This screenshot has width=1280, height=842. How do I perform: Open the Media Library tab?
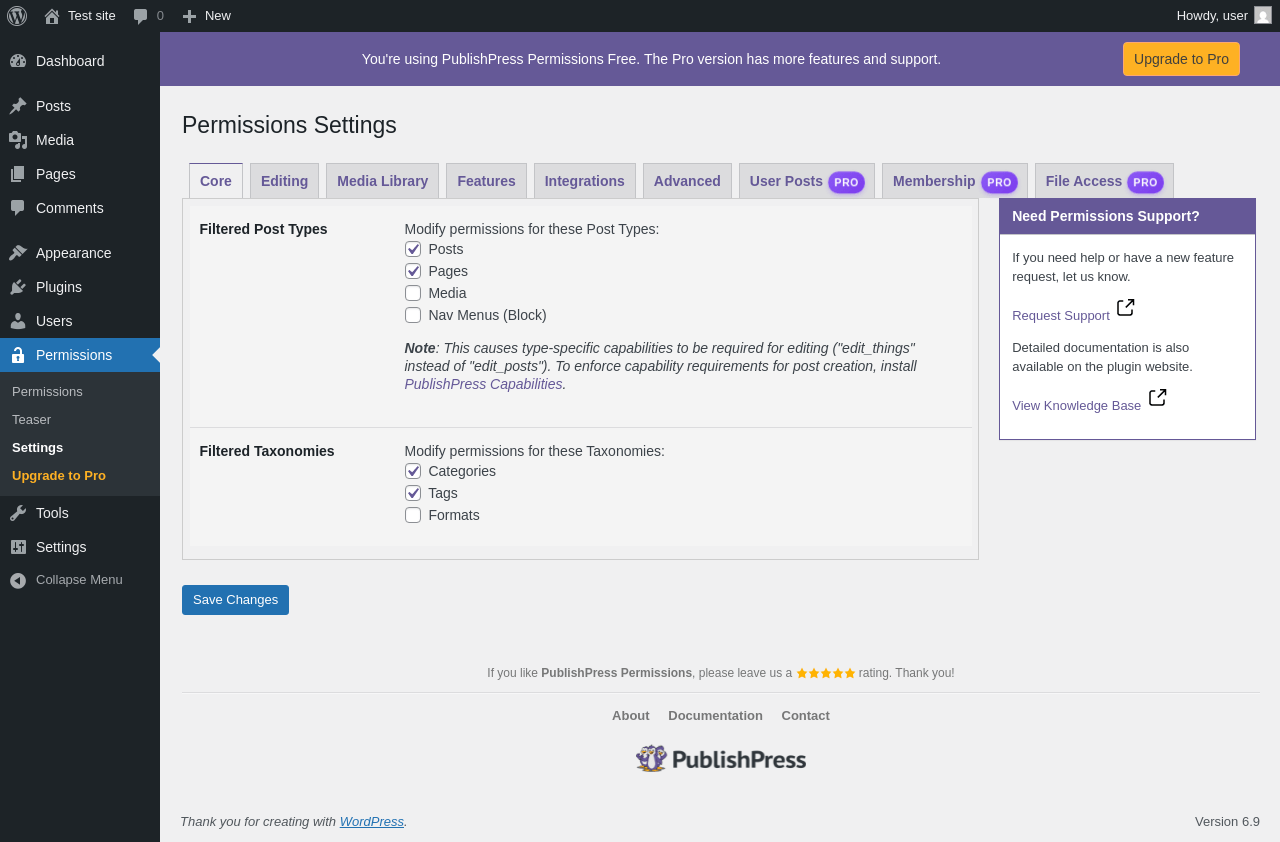[x=382, y=181]
